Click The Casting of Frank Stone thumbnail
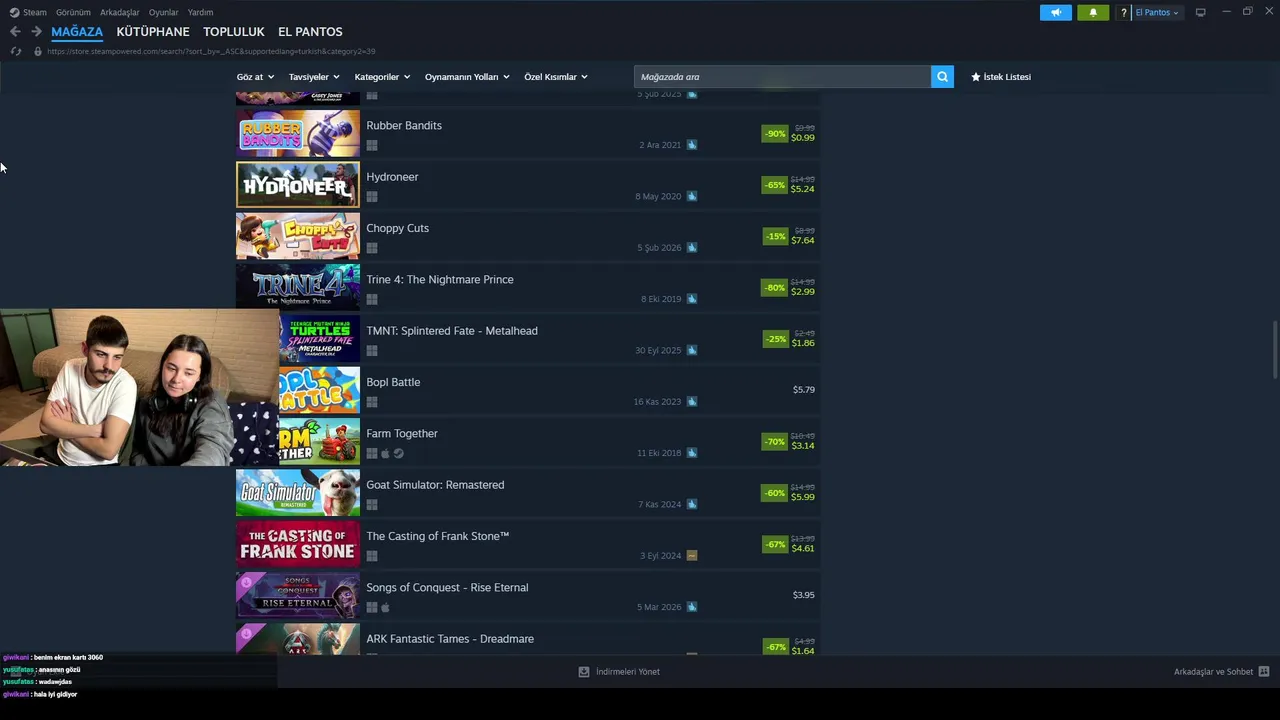Viewport: 1280px width, 720px height. pyautogui.click(x=298, y=544)
